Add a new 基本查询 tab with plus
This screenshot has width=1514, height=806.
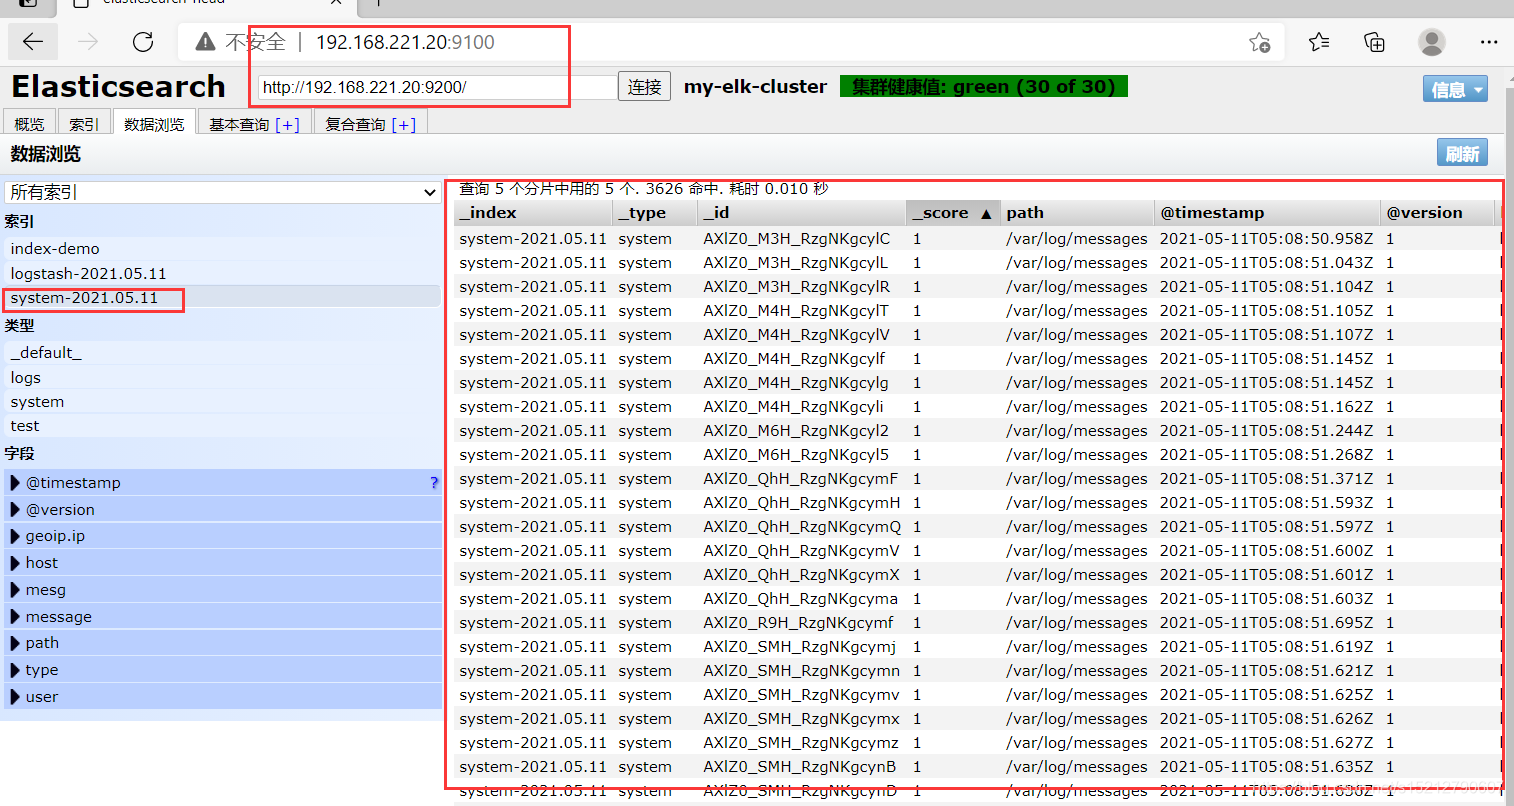[x=288, y=124]
